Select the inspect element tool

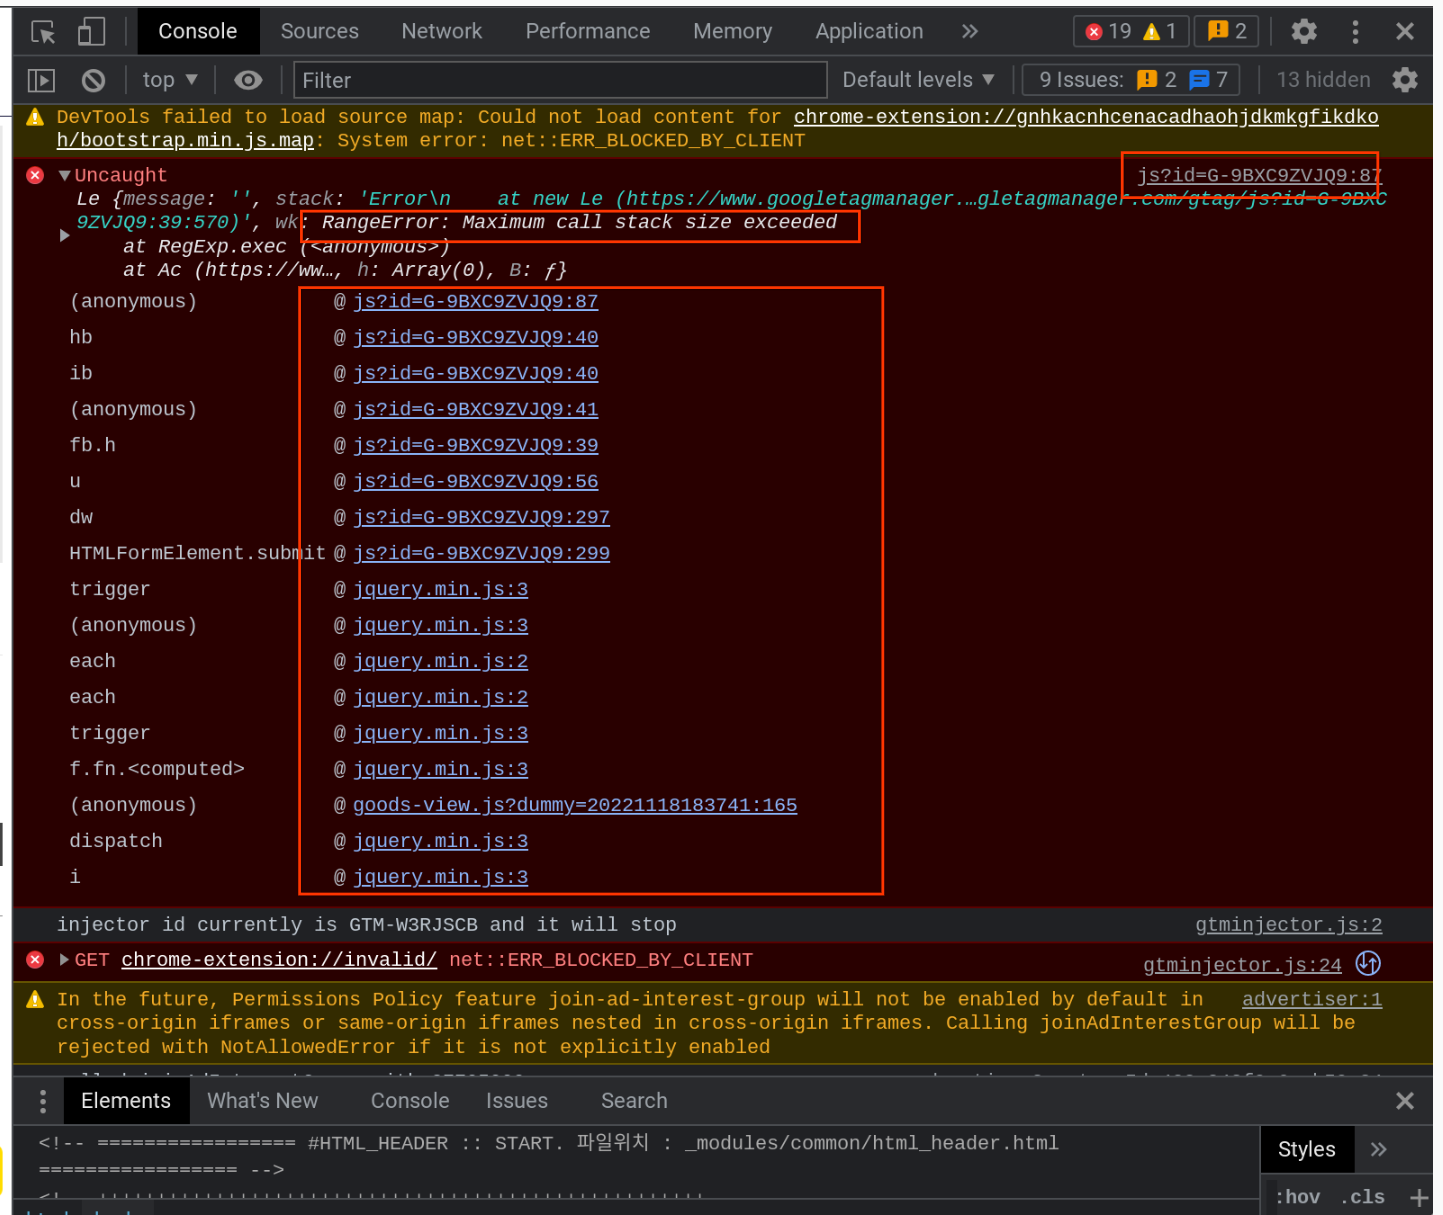pyautogui.click(x=41, y=31)
